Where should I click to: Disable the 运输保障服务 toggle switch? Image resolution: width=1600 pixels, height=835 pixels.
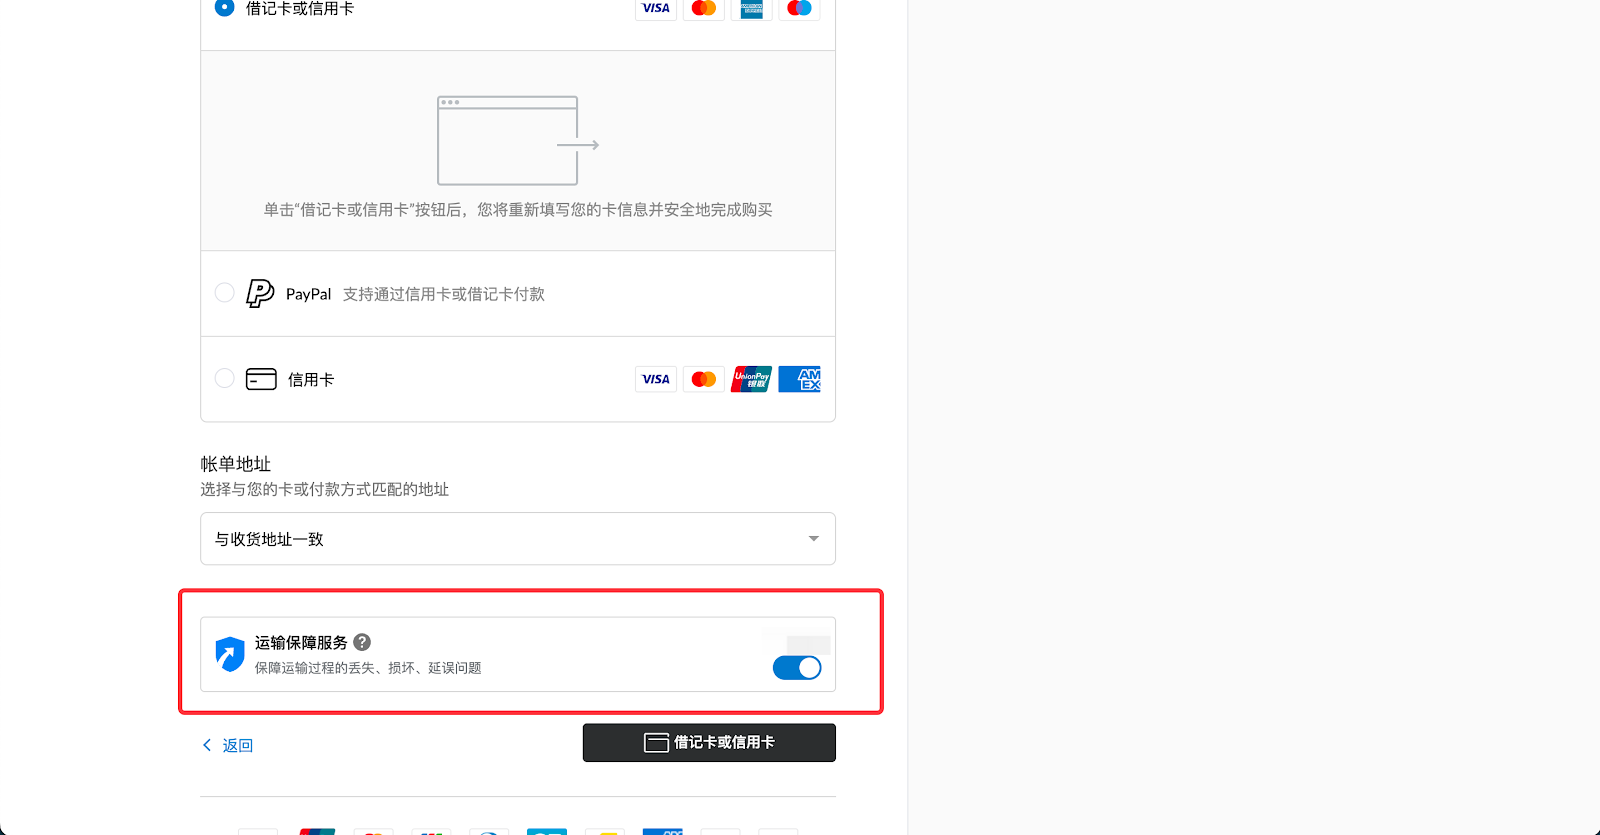click(x=797, y=668)
